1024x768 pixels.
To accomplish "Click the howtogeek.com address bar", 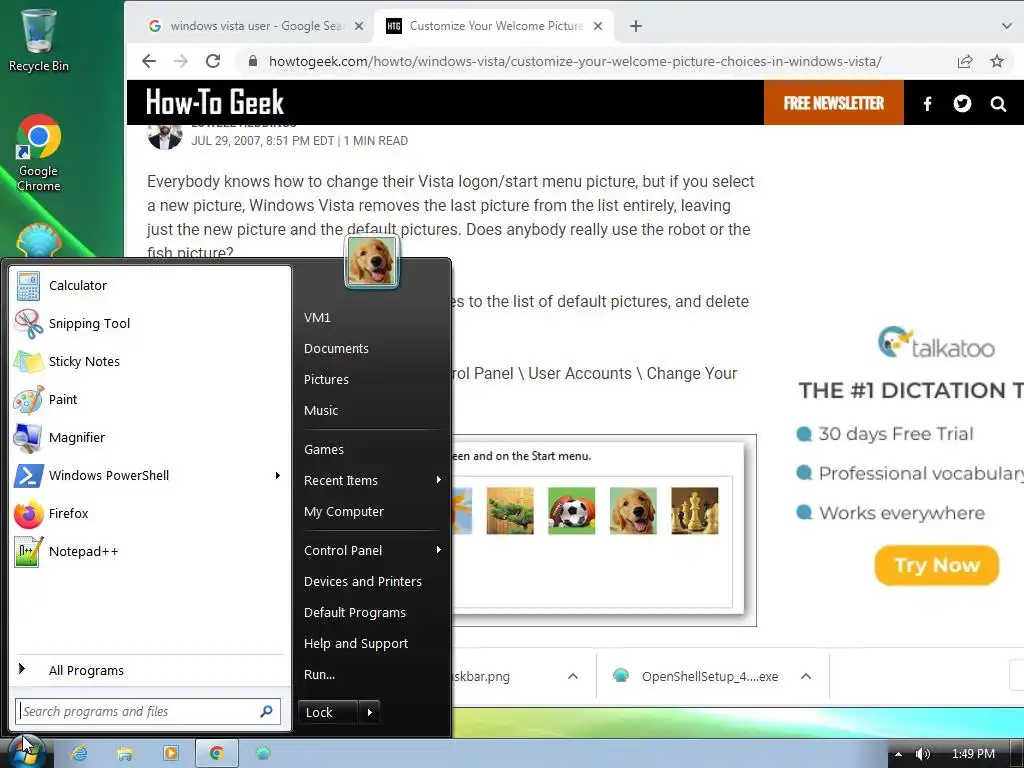I will coord(575,61).
